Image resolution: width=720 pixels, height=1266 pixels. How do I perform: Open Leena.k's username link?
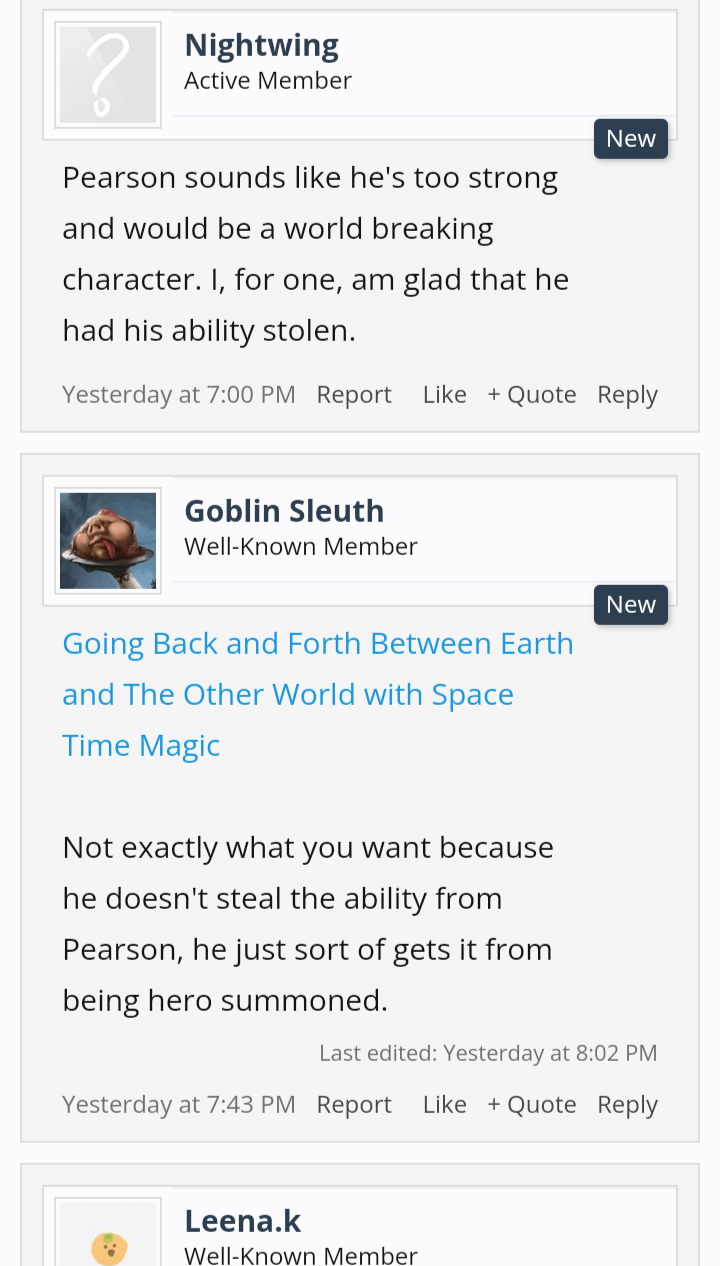pyautogui.click(x=243, y=1221)
